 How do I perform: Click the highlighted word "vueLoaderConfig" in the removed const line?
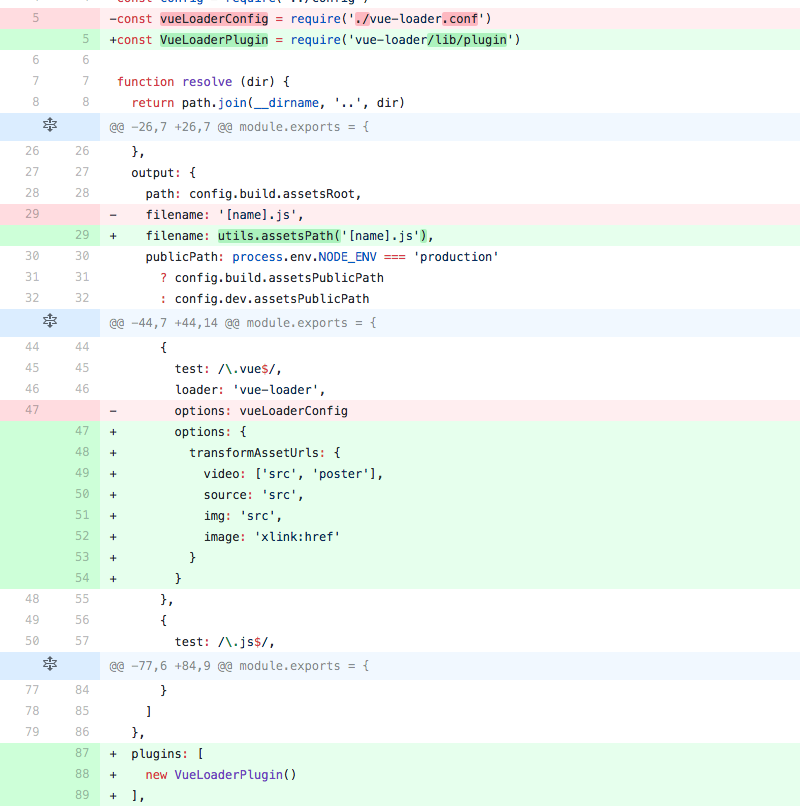tap(214, 19)
